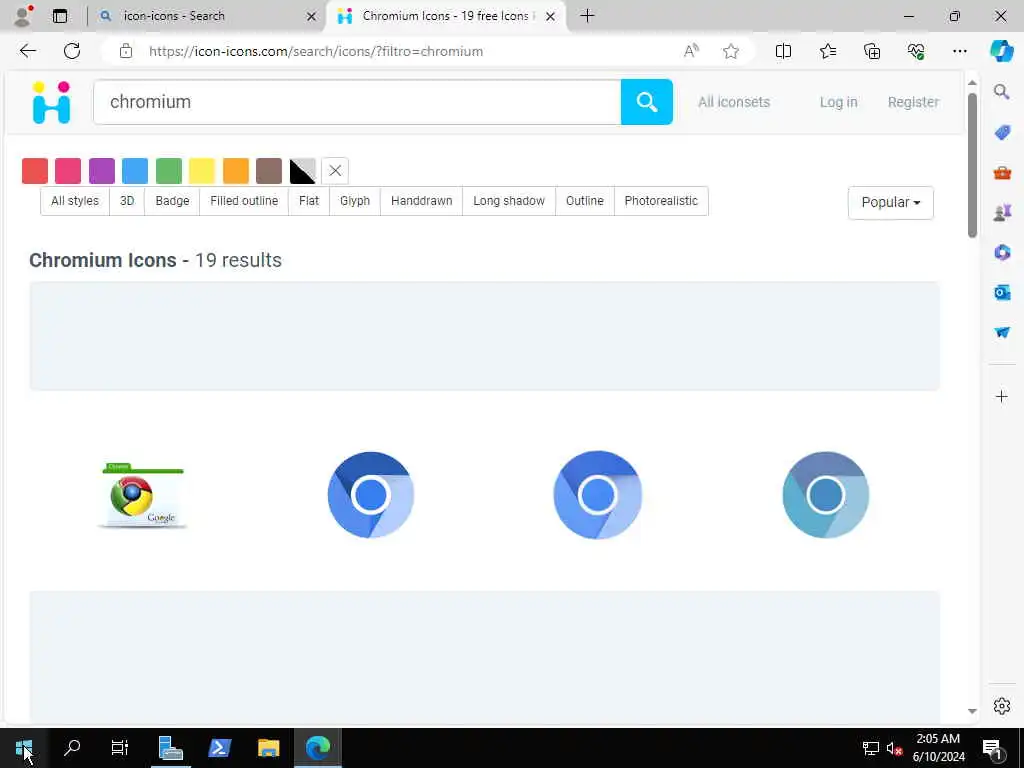Open sidebar Tools briefcase icon
Image resolution: width=1024 pixels, height=768 pixels.
point(1002,172)
